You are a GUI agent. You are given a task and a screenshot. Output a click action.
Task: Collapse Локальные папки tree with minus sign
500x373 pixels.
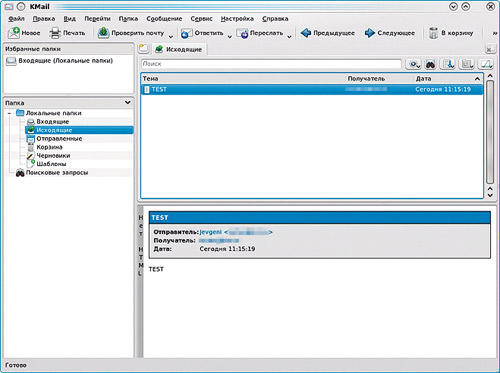pyautogui.click(x=9, y=113)
